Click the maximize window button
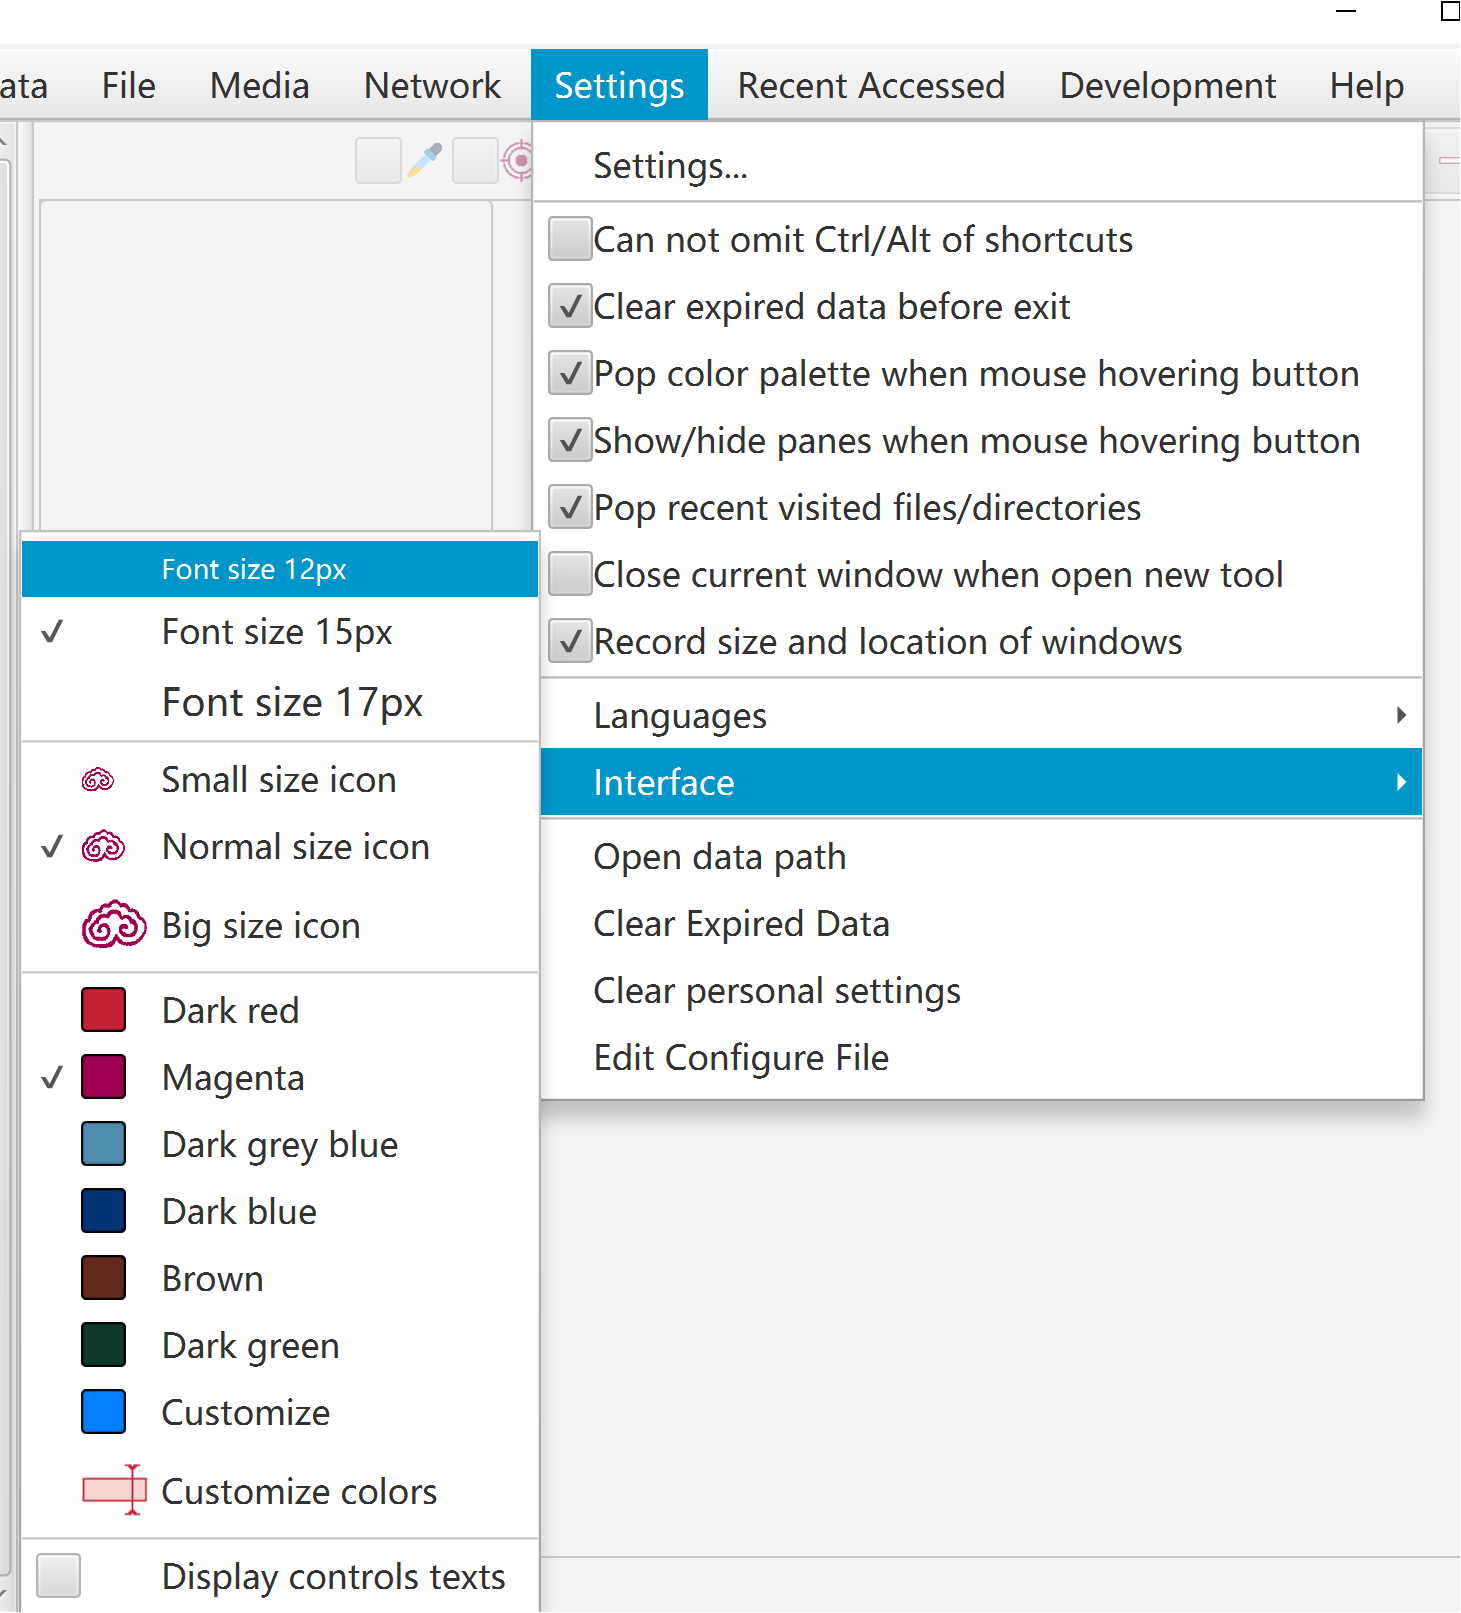1461x1613 pixels. [1449, 12]
